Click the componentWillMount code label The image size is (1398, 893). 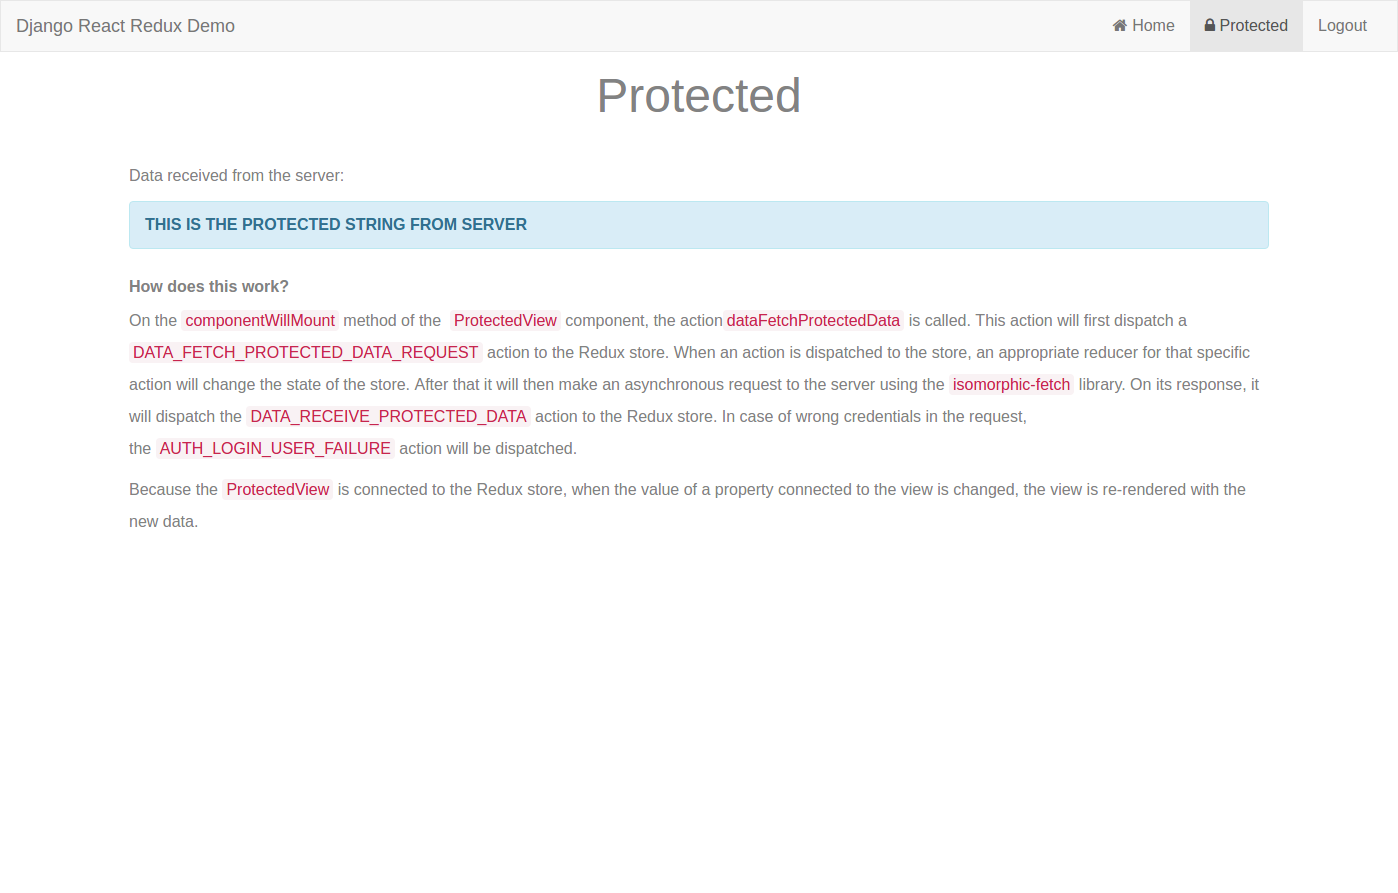point(260,321)
